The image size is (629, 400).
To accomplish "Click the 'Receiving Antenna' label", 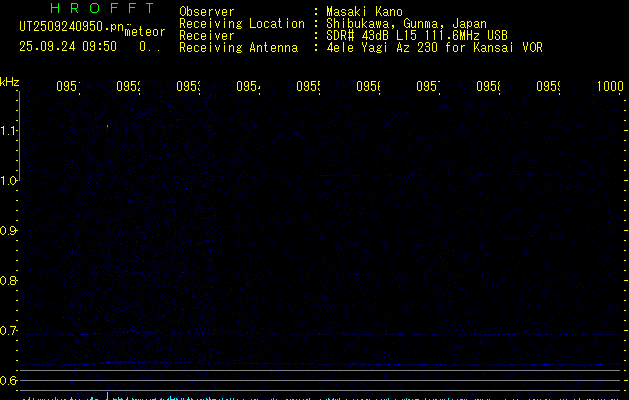I will [x=238, y=48].
